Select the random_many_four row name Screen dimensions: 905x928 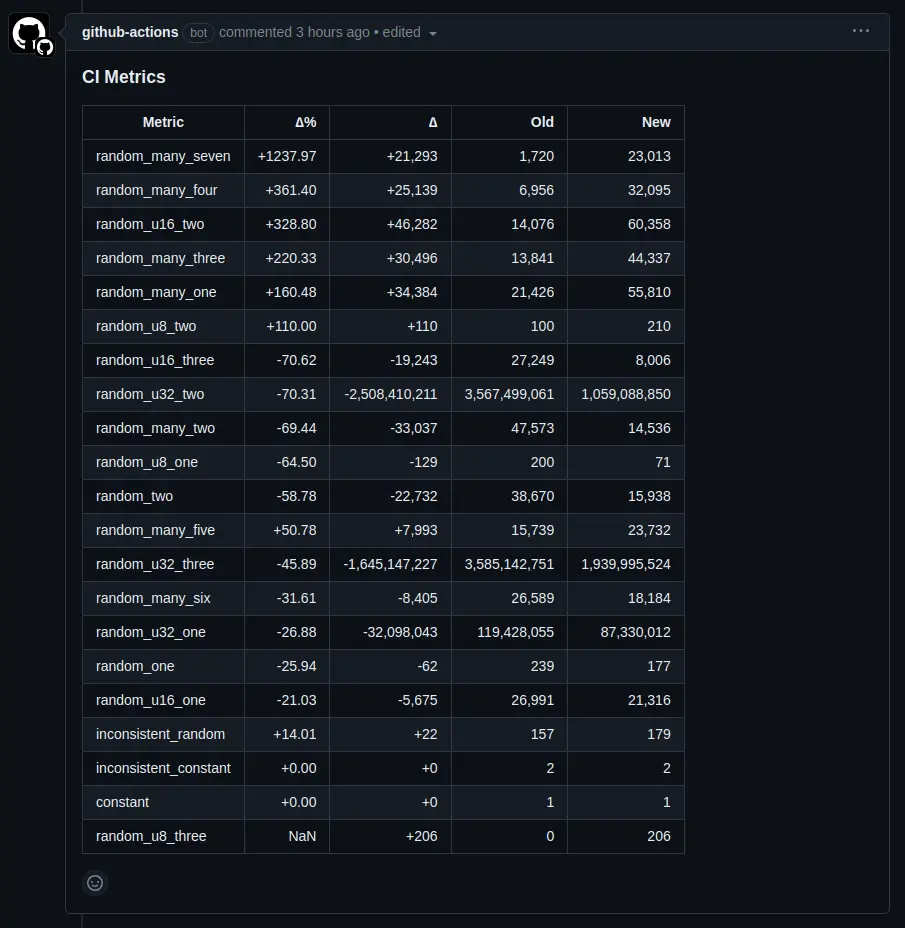pos(156,190)
